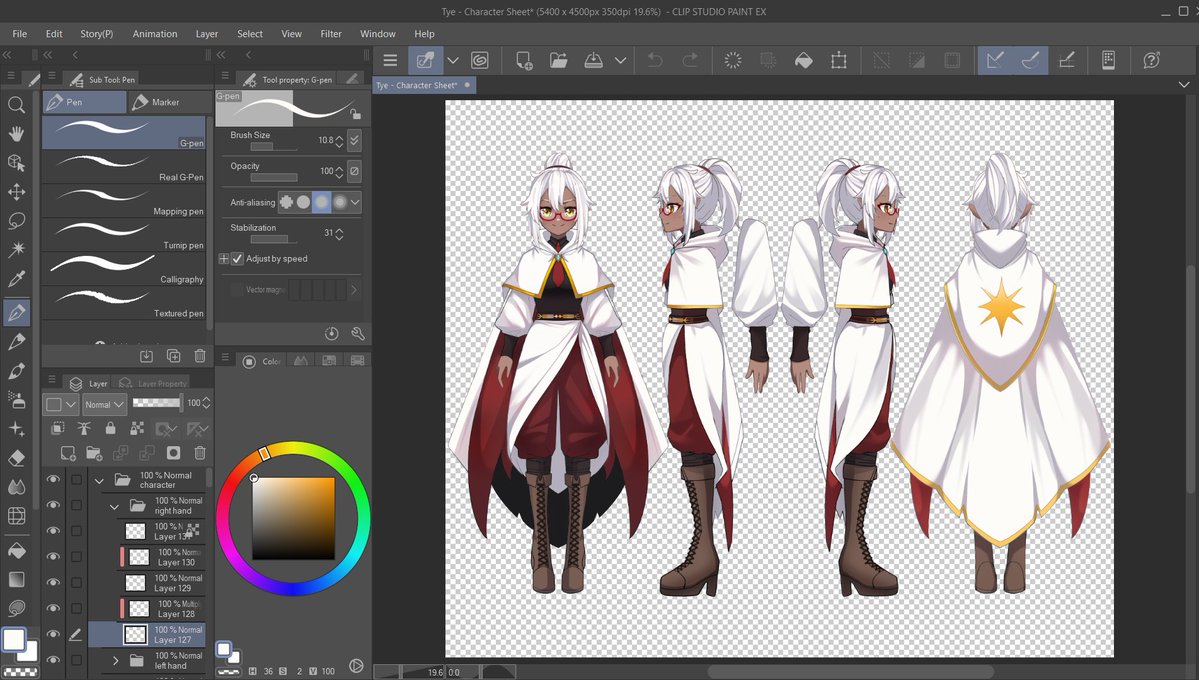Delete layer using Layer panel trash icon
Image resolution: width=1199 pixels, height=680 pixels.
[x=200, y=453]
